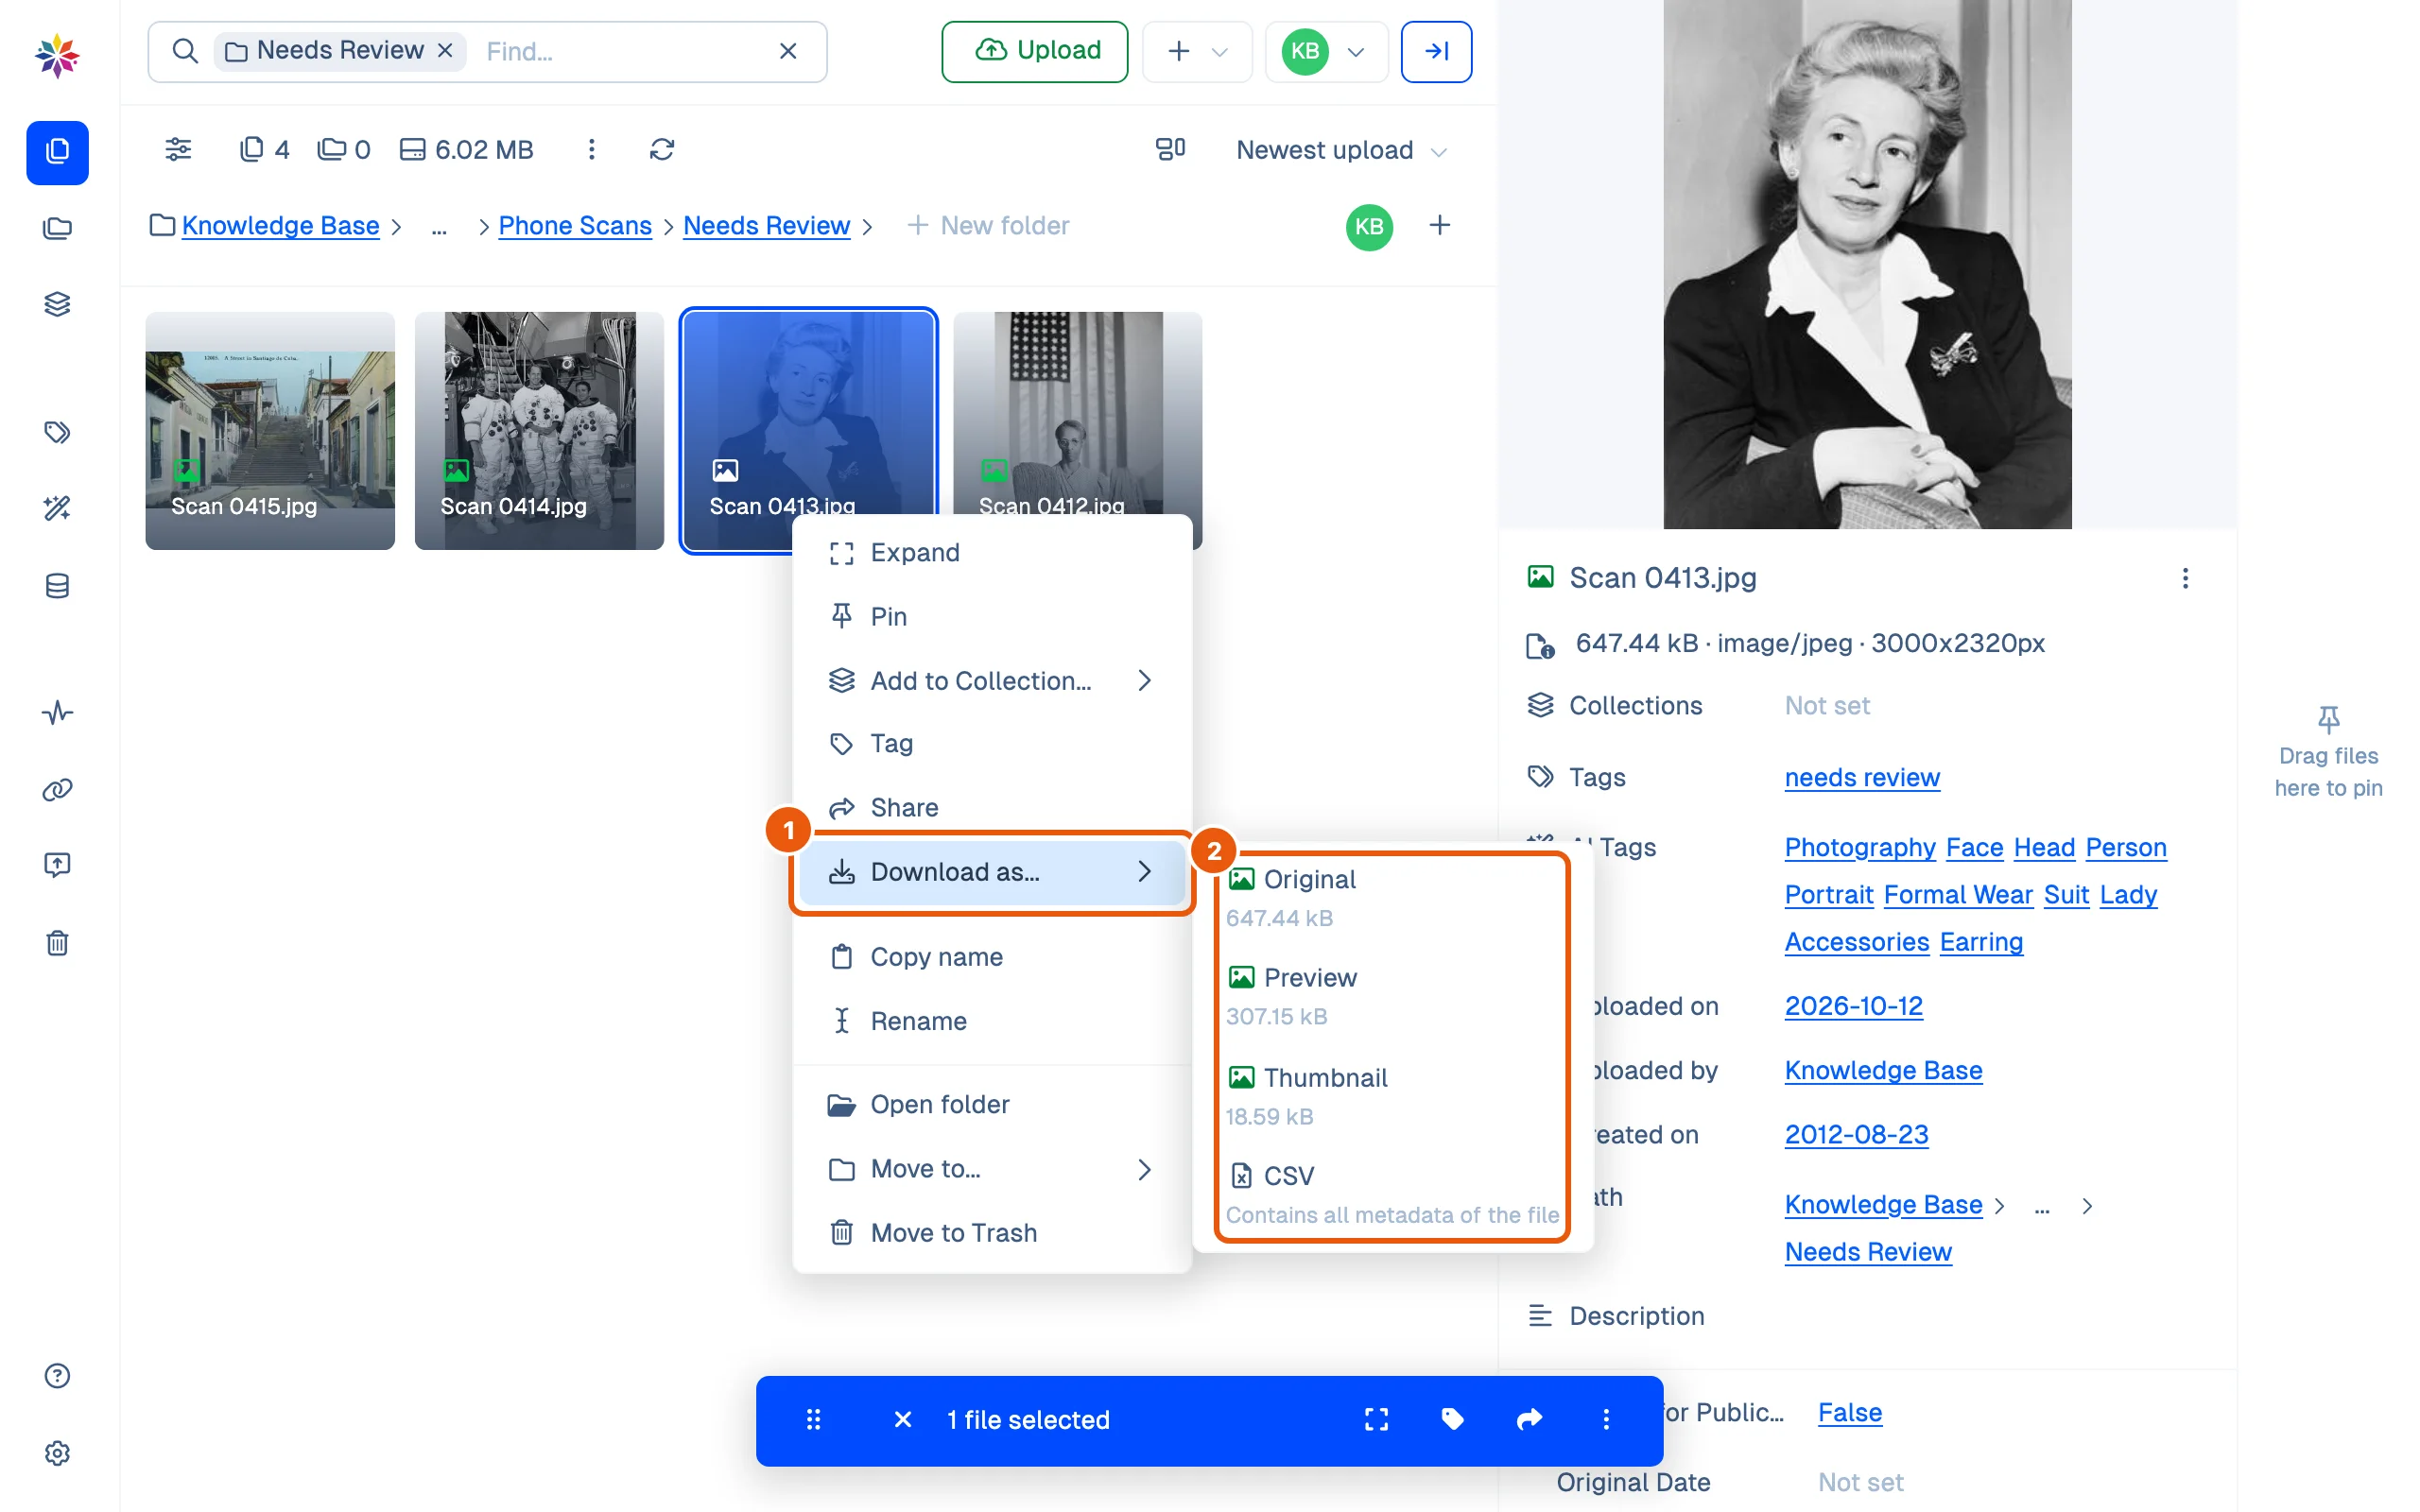The width and height of the screenshot is (2420, 1512).
Task: Click the Upload button
Action: (1034, 51)
